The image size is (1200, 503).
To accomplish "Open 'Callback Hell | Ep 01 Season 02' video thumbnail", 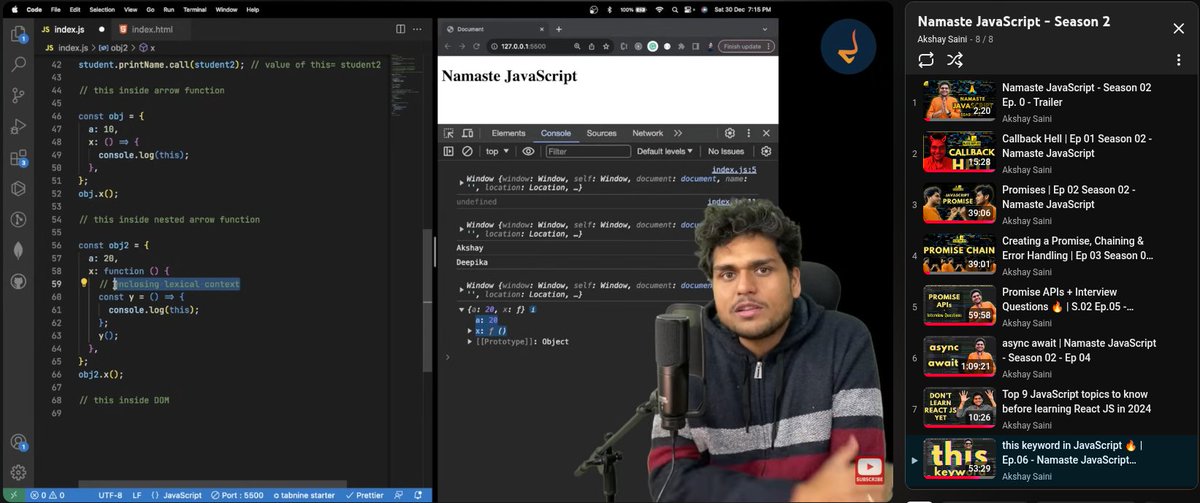I will pyautogui.click(x=958, y=152).
